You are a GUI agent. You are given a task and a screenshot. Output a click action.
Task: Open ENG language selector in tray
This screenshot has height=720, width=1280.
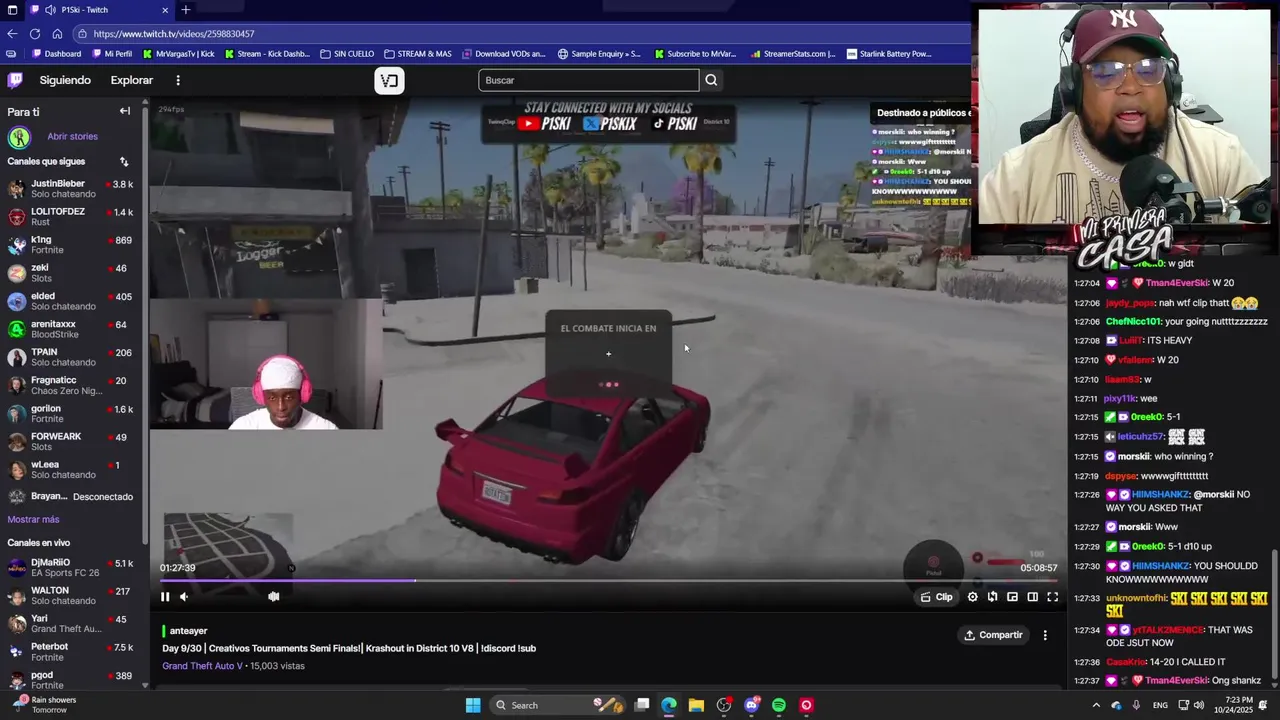point(1160,705)
